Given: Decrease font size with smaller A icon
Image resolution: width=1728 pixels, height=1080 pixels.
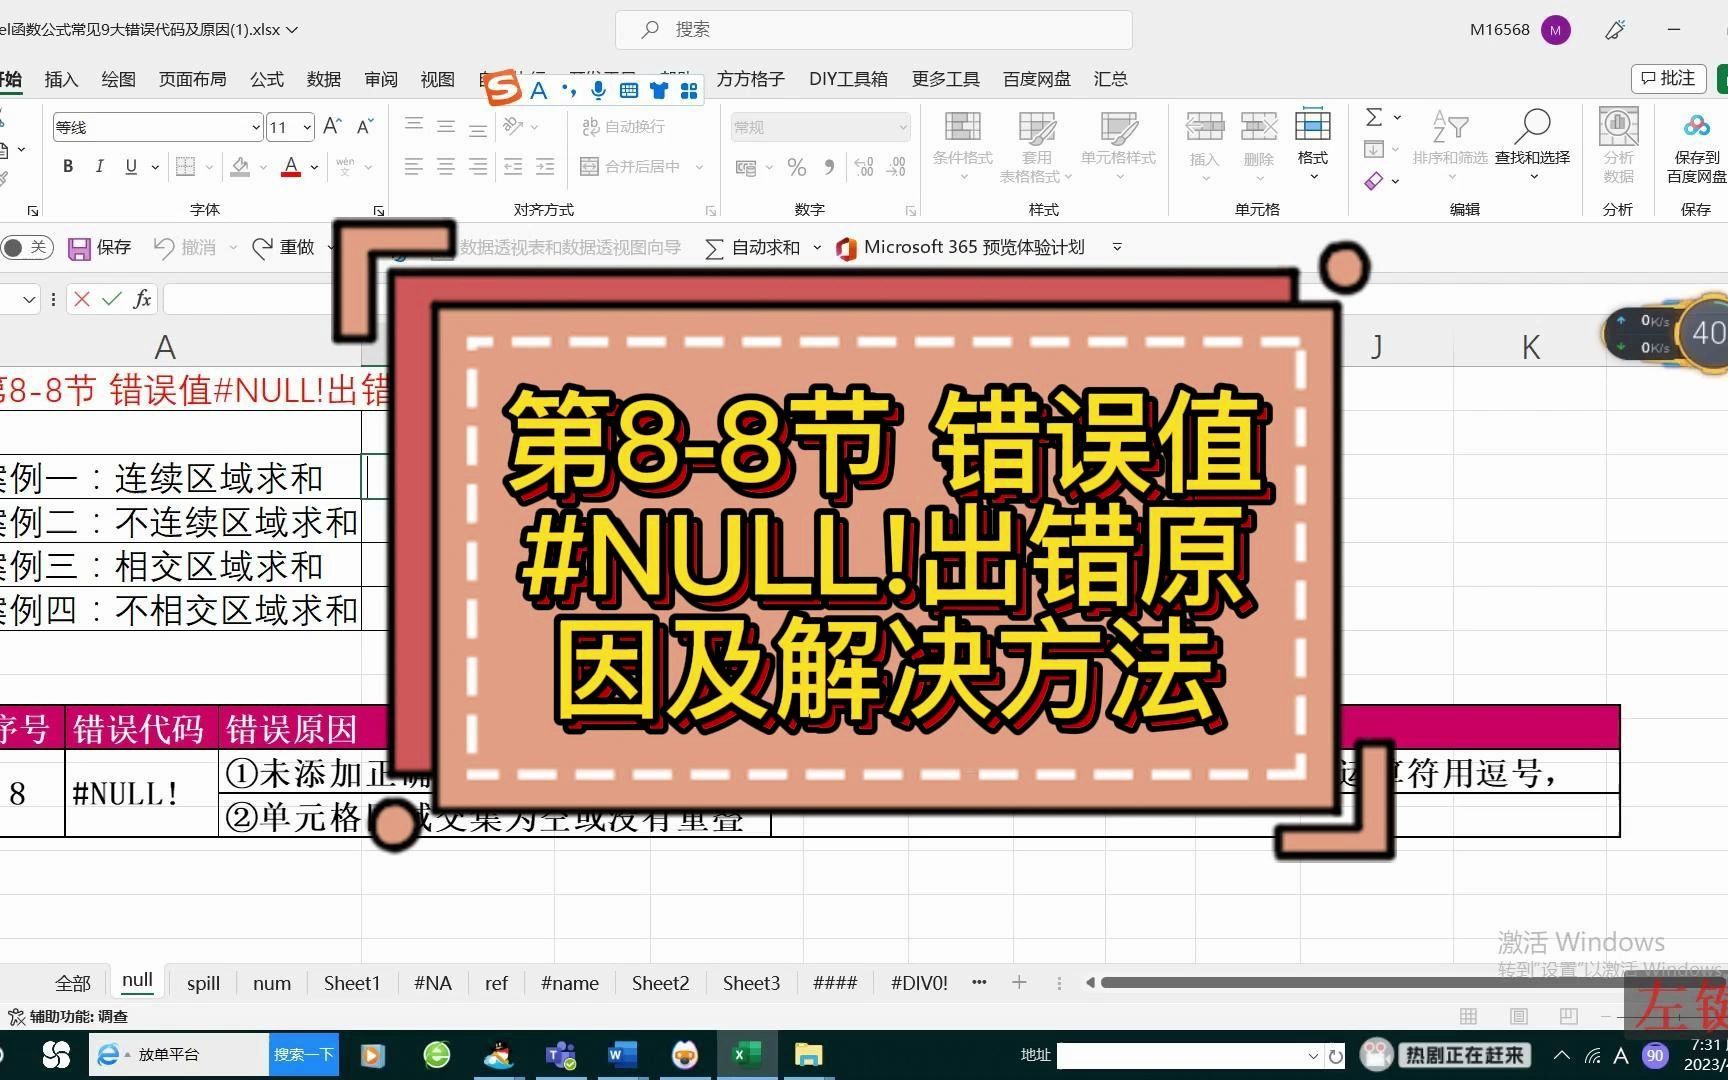Looking at the screenshot, I should 364,126.
